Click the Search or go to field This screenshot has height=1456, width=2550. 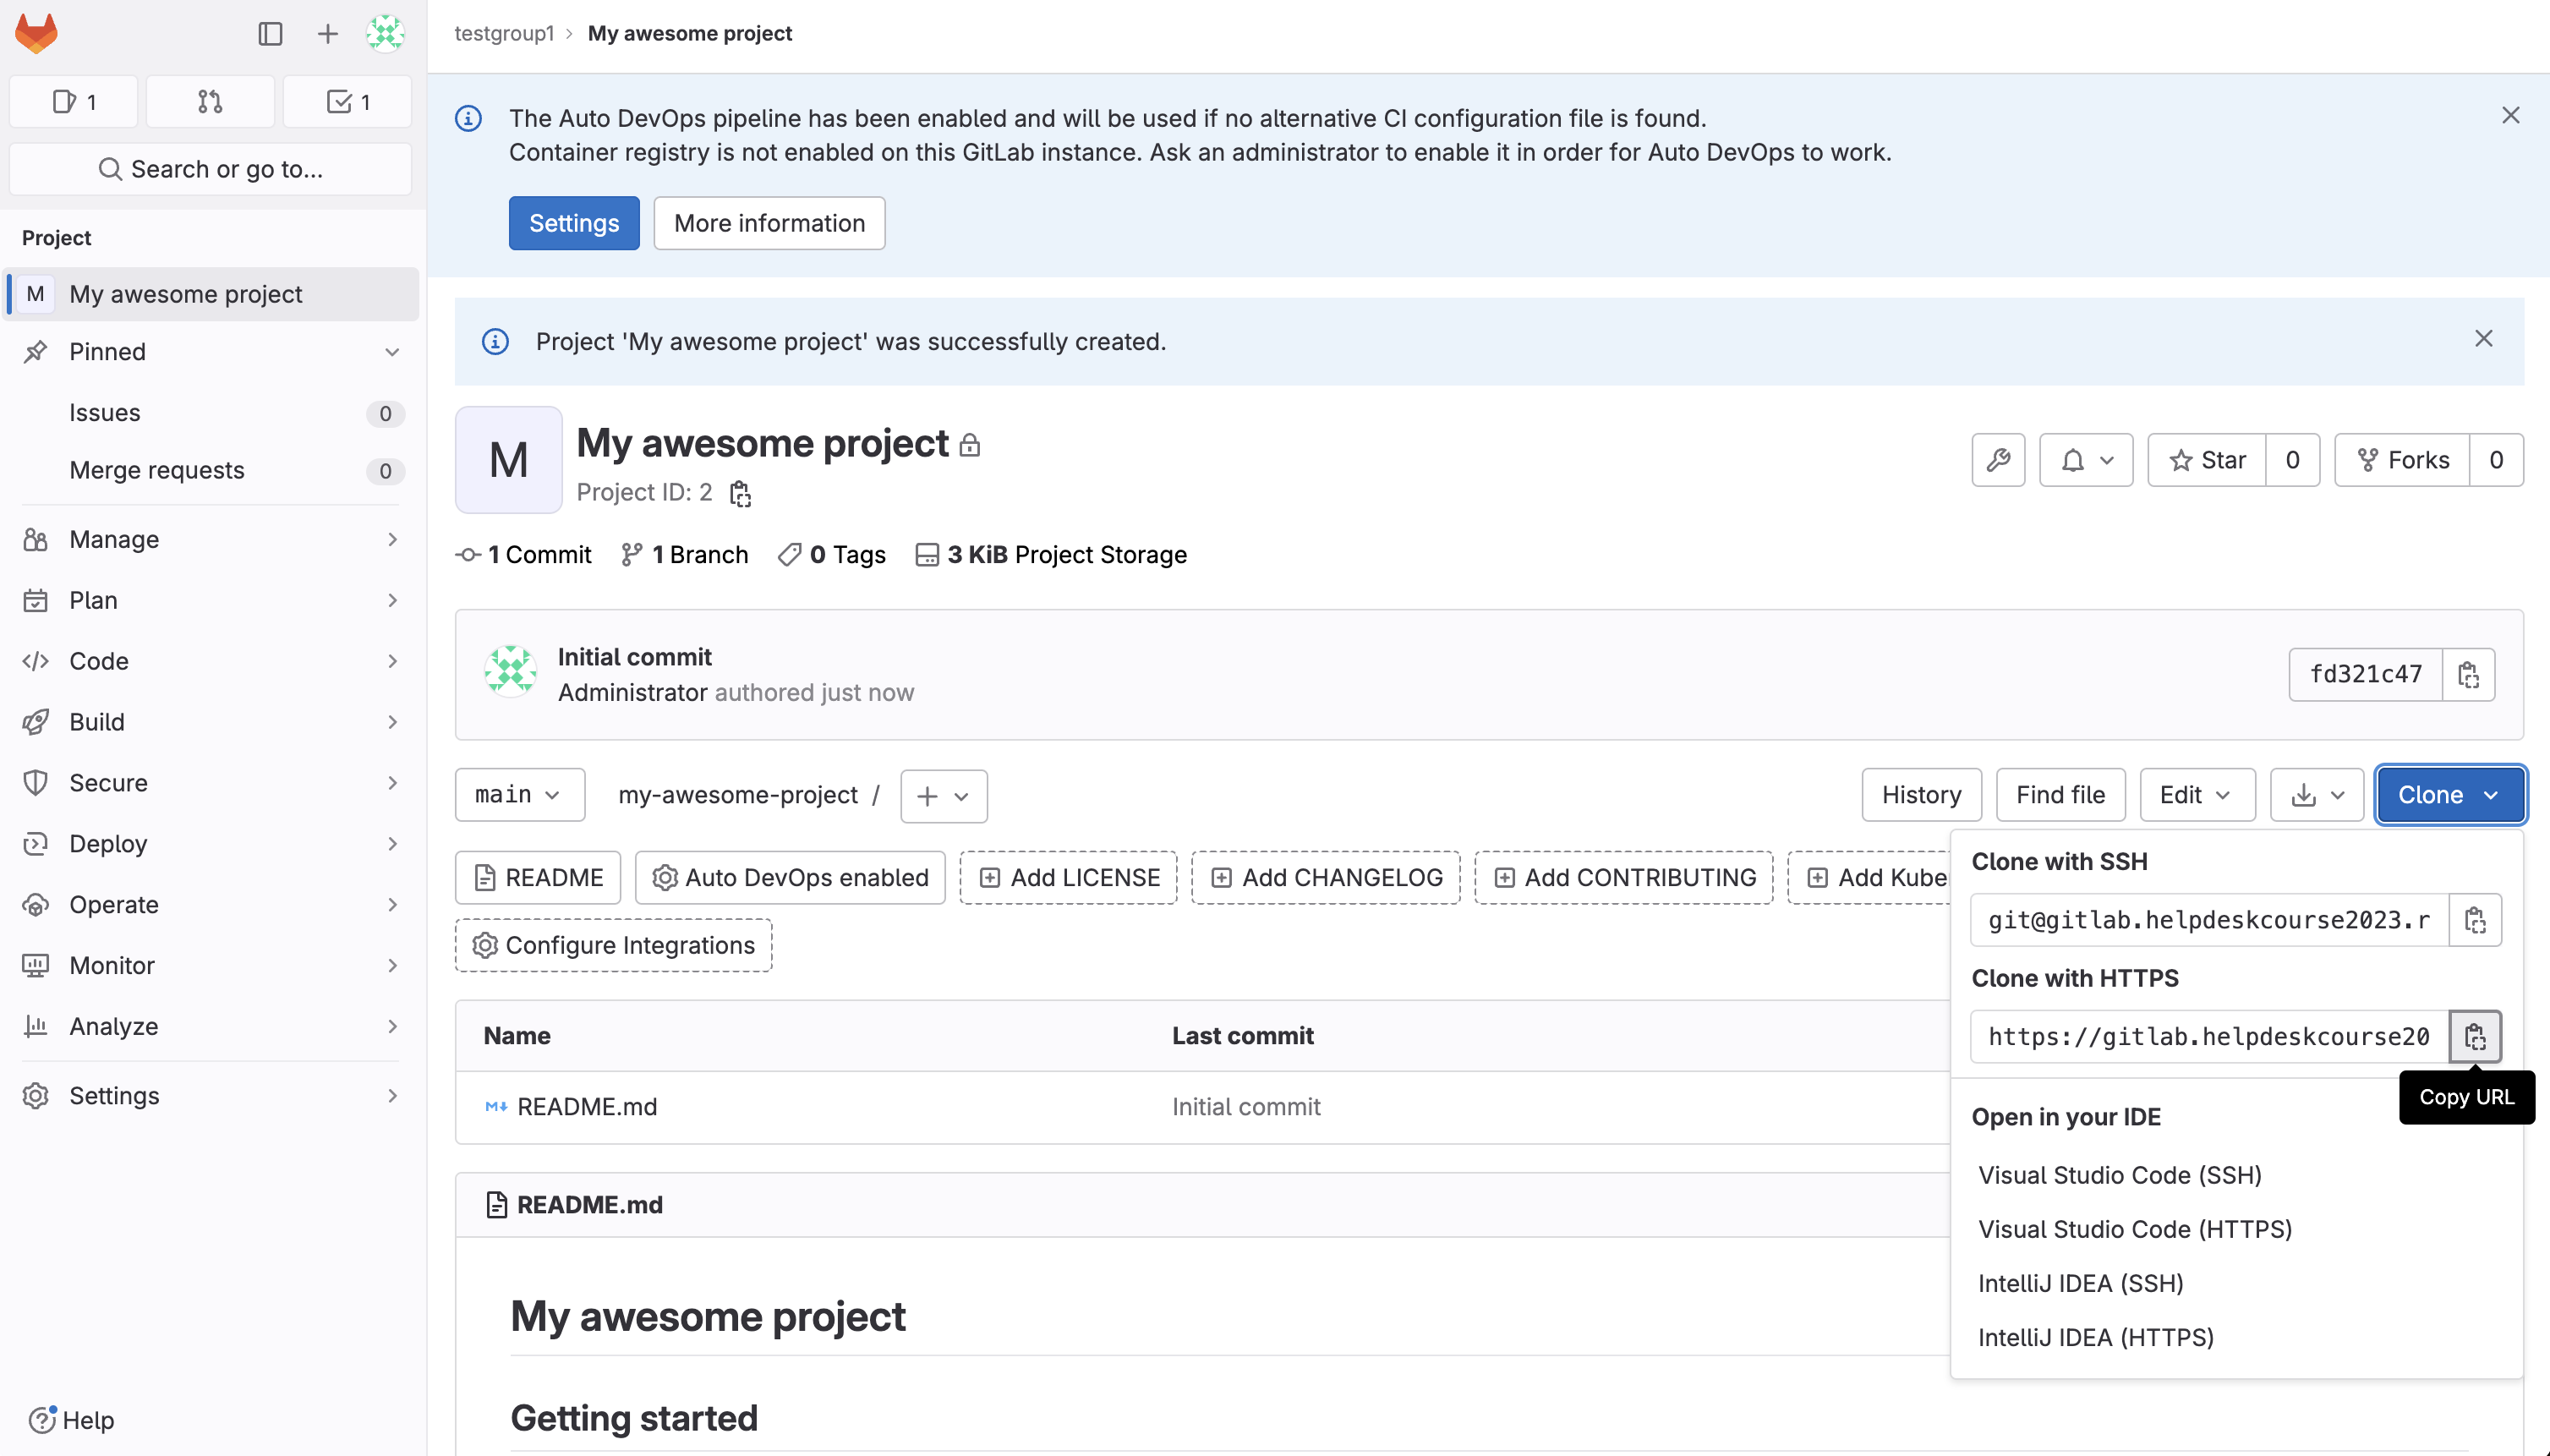(210, 169)
